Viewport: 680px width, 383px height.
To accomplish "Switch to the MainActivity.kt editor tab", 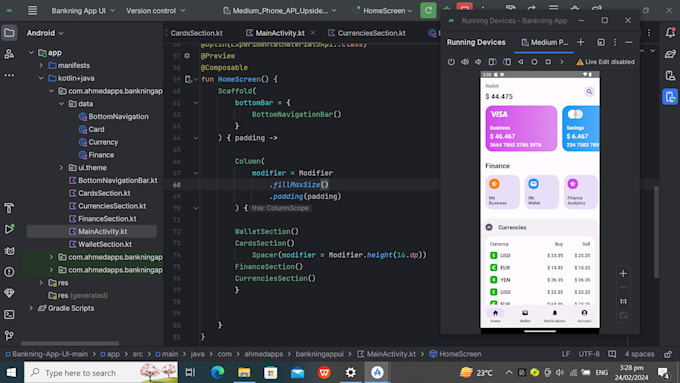I will [x=280, y=33].
